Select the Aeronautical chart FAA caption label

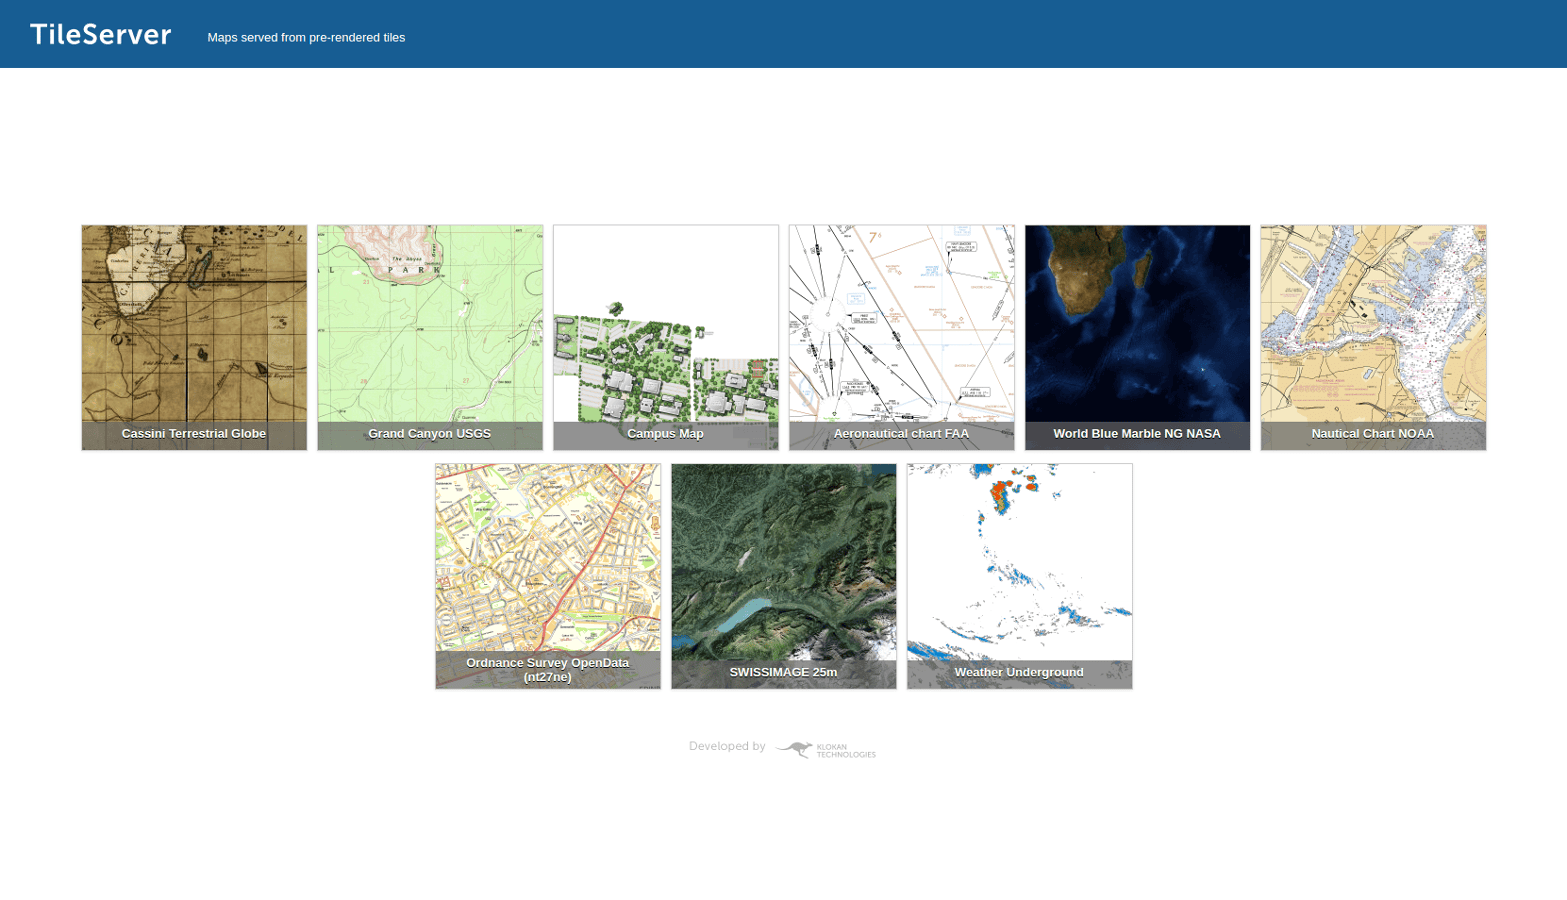(x=901, y=434)
